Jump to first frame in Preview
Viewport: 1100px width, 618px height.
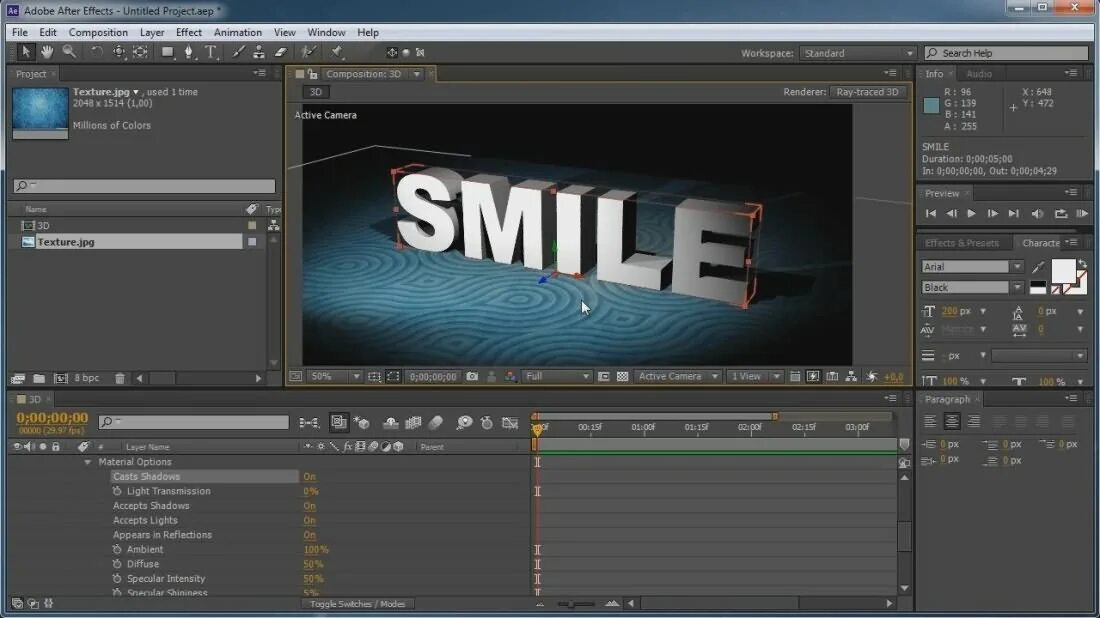931,213
